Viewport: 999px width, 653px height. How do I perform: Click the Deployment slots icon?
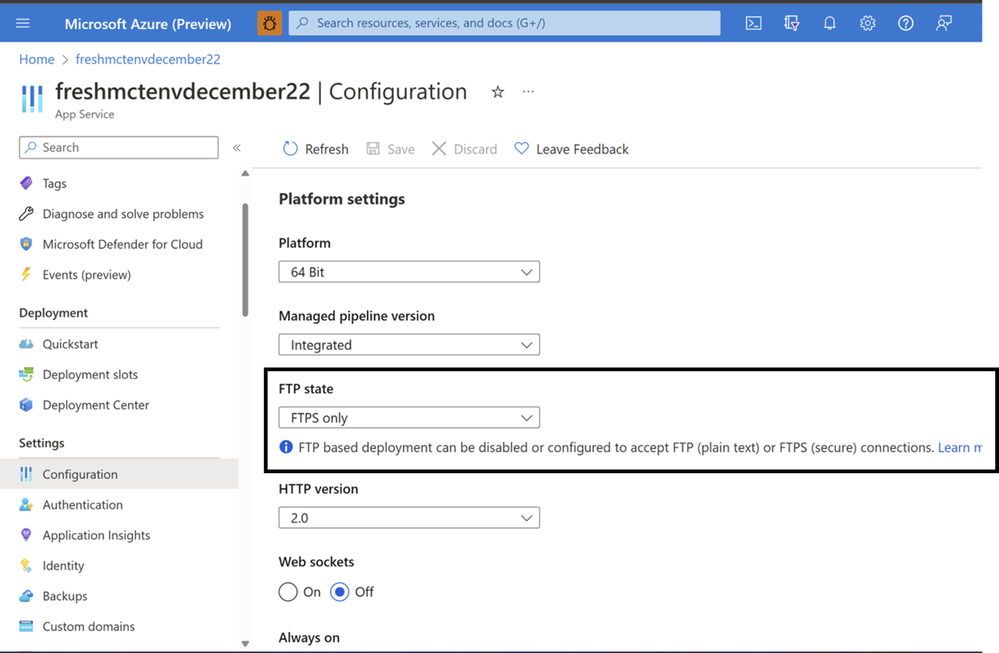[x=26, y=375]
